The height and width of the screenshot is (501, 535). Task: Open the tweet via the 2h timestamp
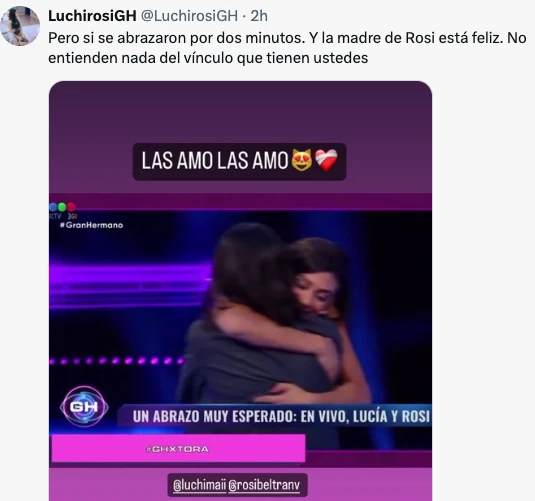point(259,16)
